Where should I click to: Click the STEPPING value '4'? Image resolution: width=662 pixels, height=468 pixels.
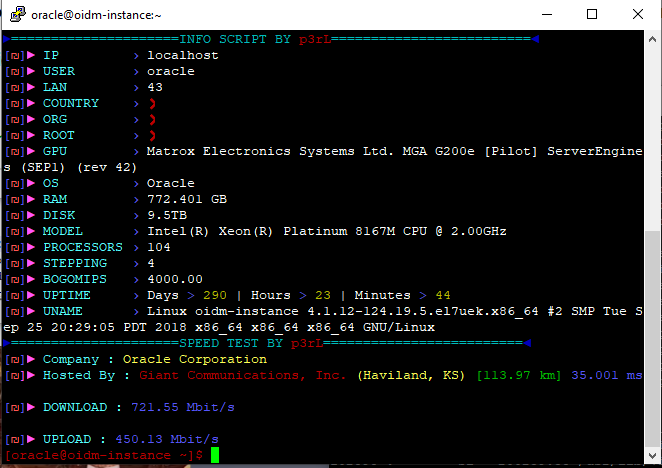tap(151, 264)
